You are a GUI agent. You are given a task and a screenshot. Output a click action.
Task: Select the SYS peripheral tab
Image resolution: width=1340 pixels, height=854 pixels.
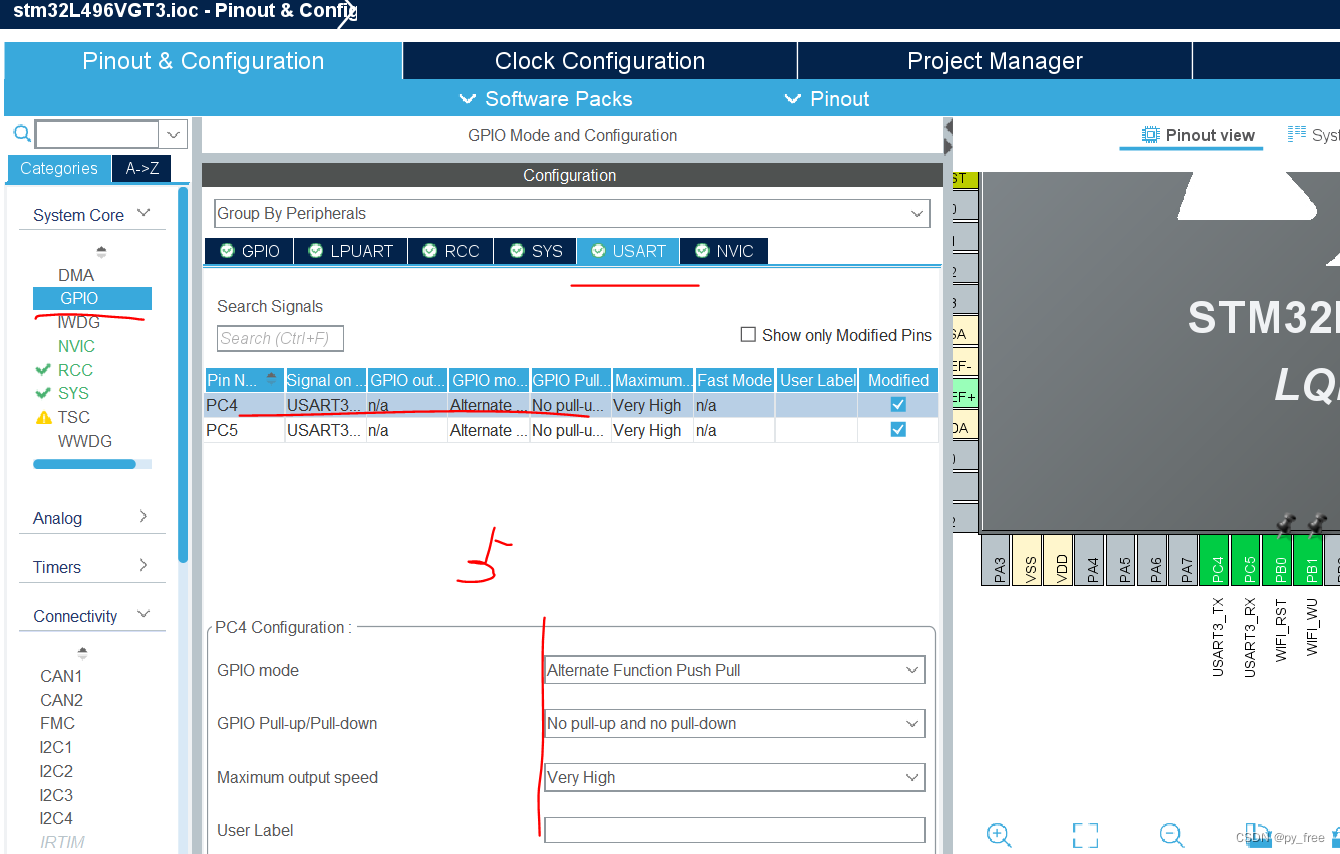[536, 251]
